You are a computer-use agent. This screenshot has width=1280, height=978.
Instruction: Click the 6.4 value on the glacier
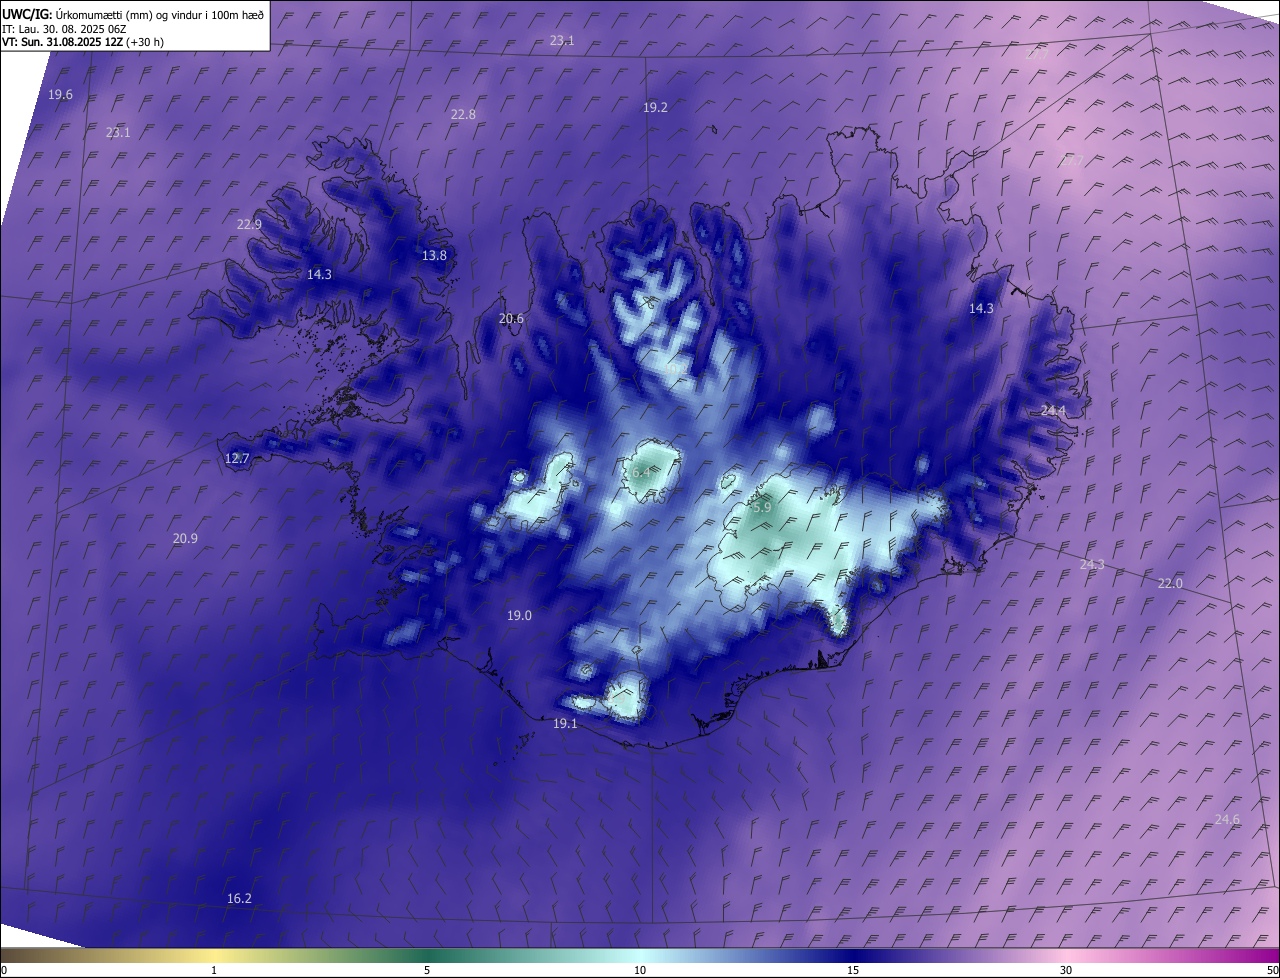642,471
